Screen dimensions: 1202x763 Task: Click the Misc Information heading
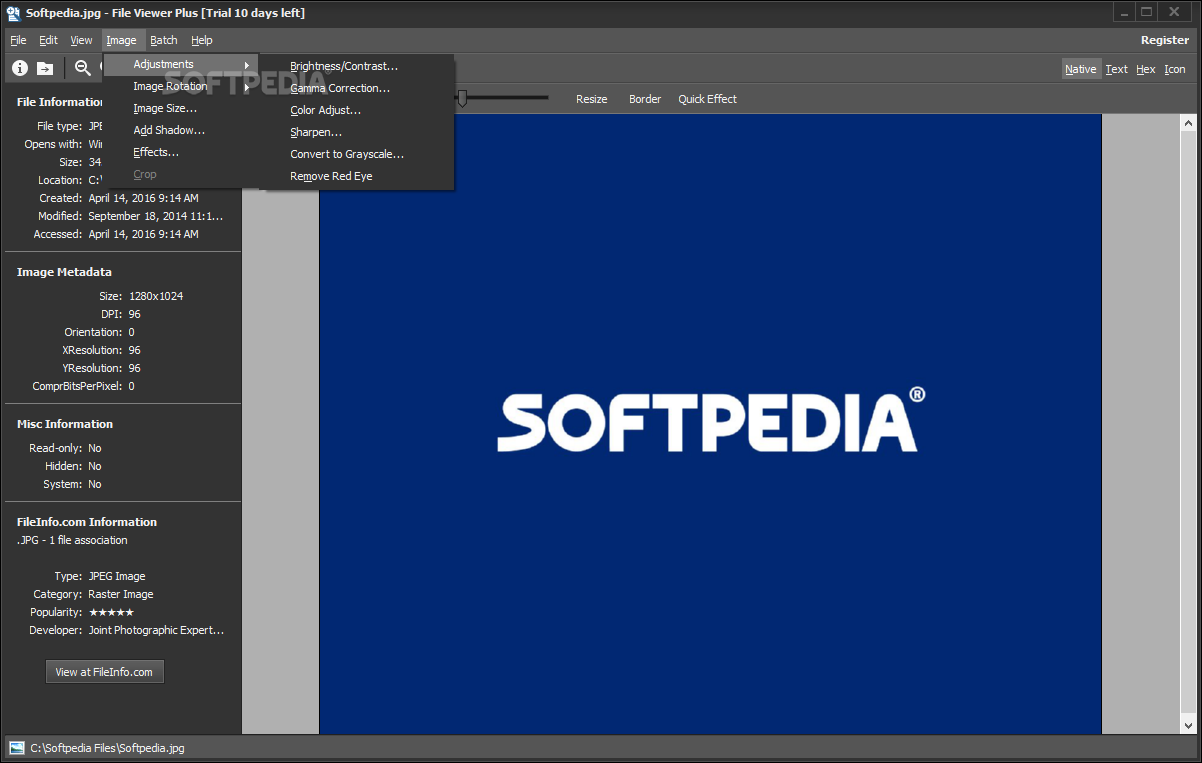point(65,424)
